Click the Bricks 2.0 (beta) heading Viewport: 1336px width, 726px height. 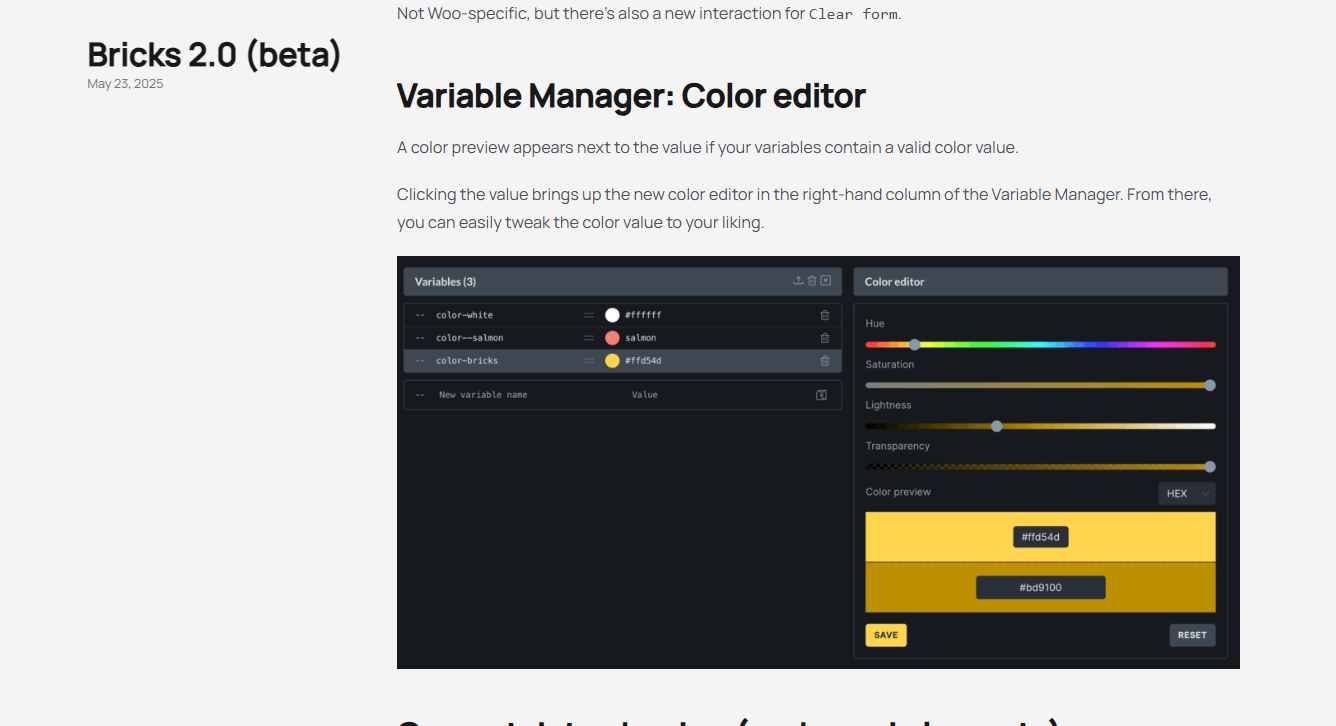214,55
